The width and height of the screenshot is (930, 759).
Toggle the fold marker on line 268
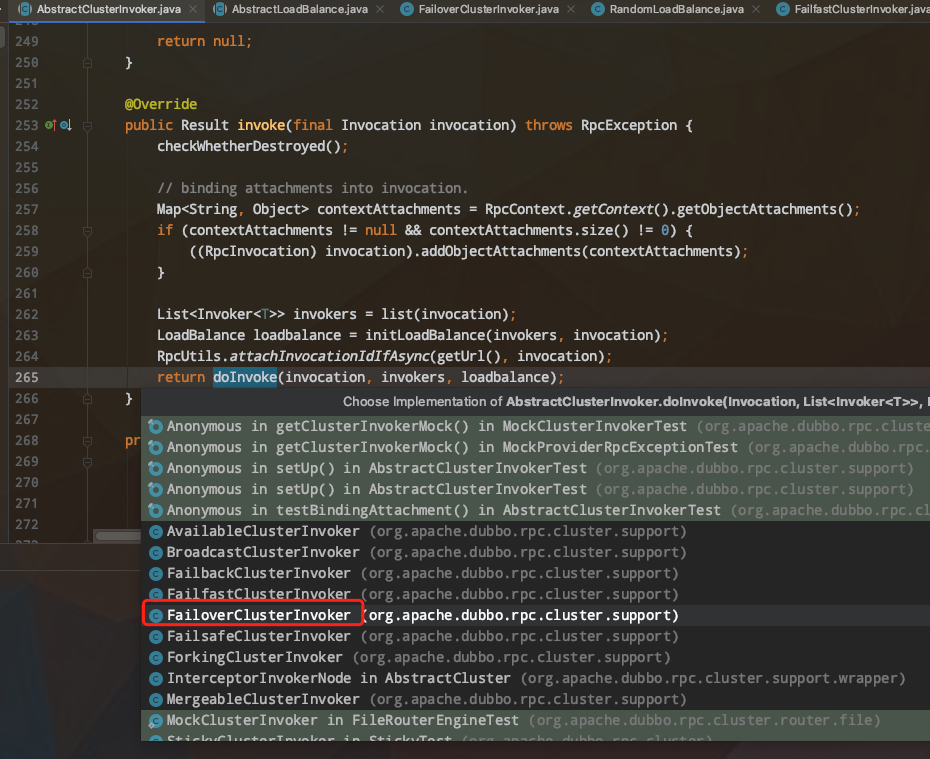tap(87, 441)
